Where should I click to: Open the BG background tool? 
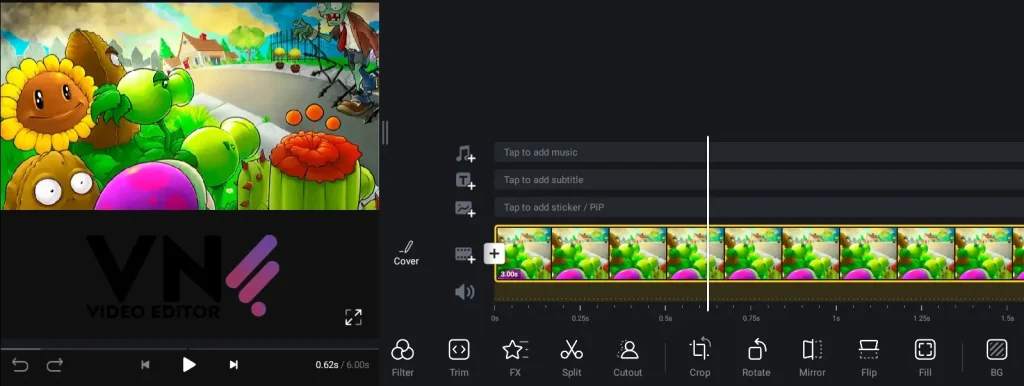coord(997,357)
